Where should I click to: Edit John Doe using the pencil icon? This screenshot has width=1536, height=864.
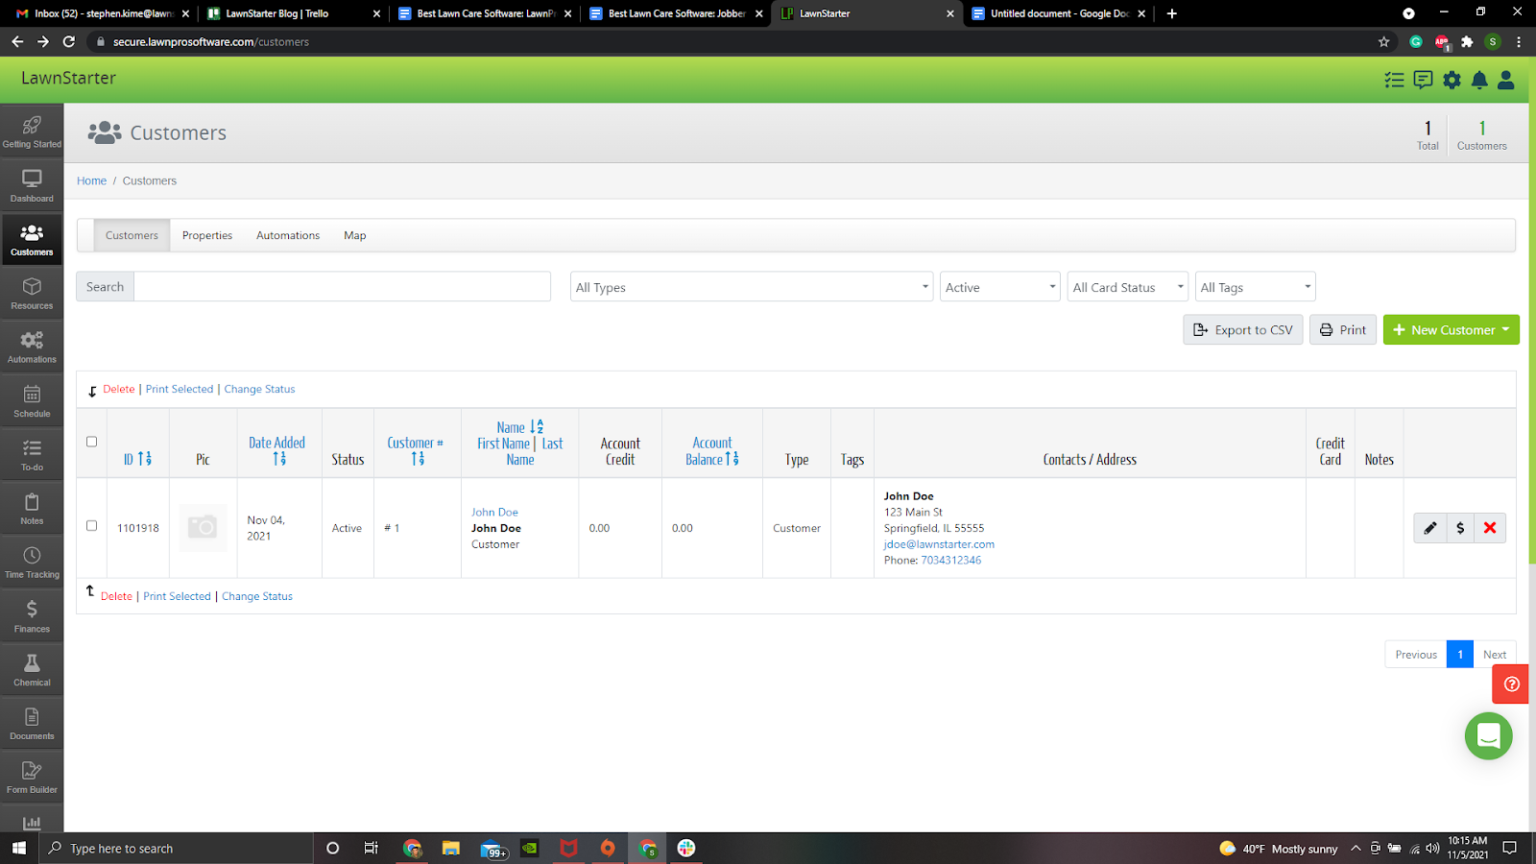(1430, 528)
